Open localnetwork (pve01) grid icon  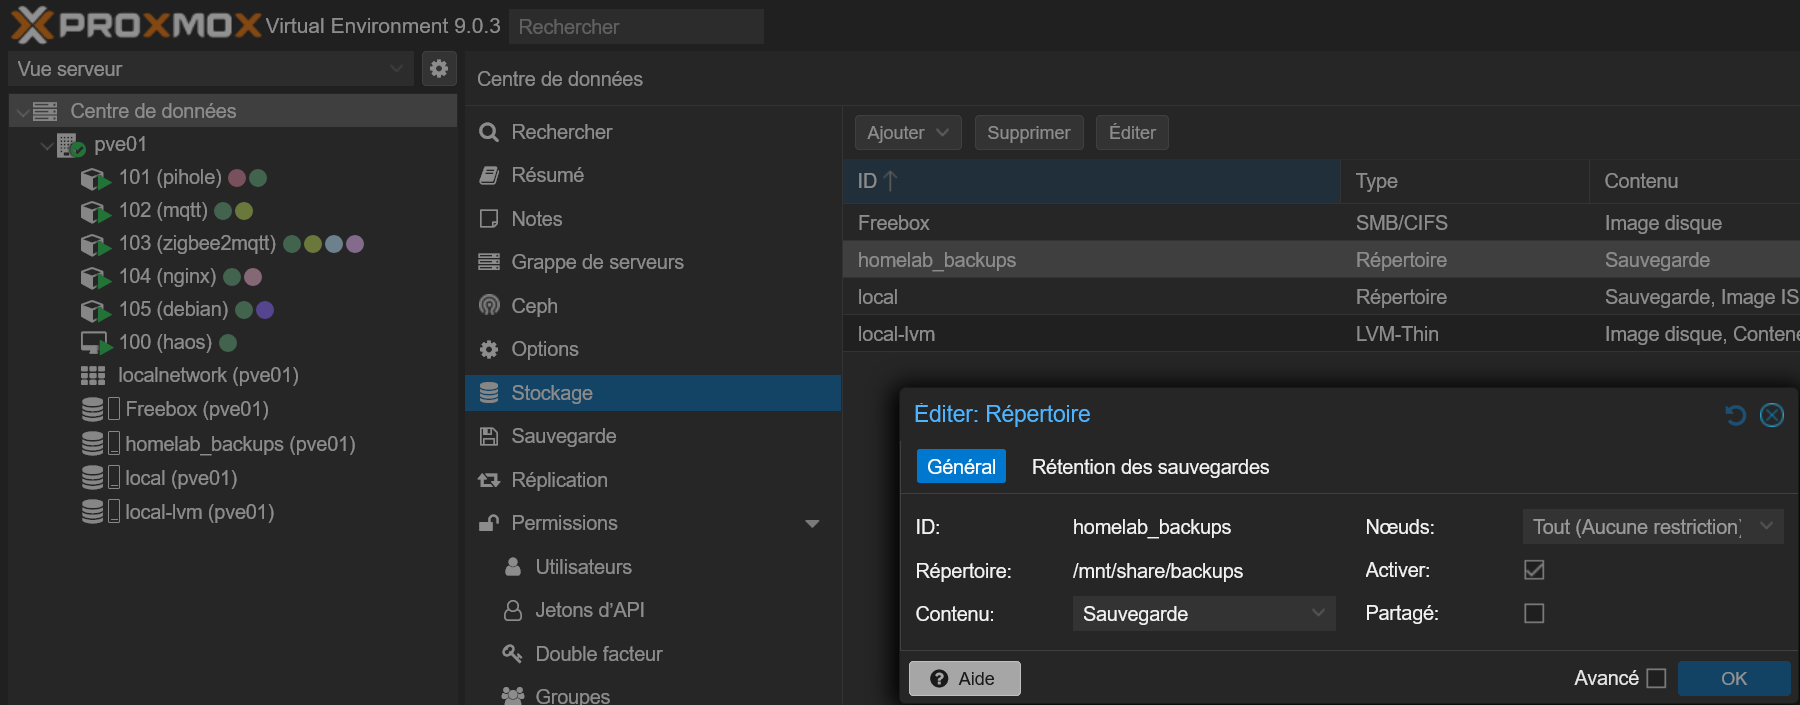[x=93, y=376]
